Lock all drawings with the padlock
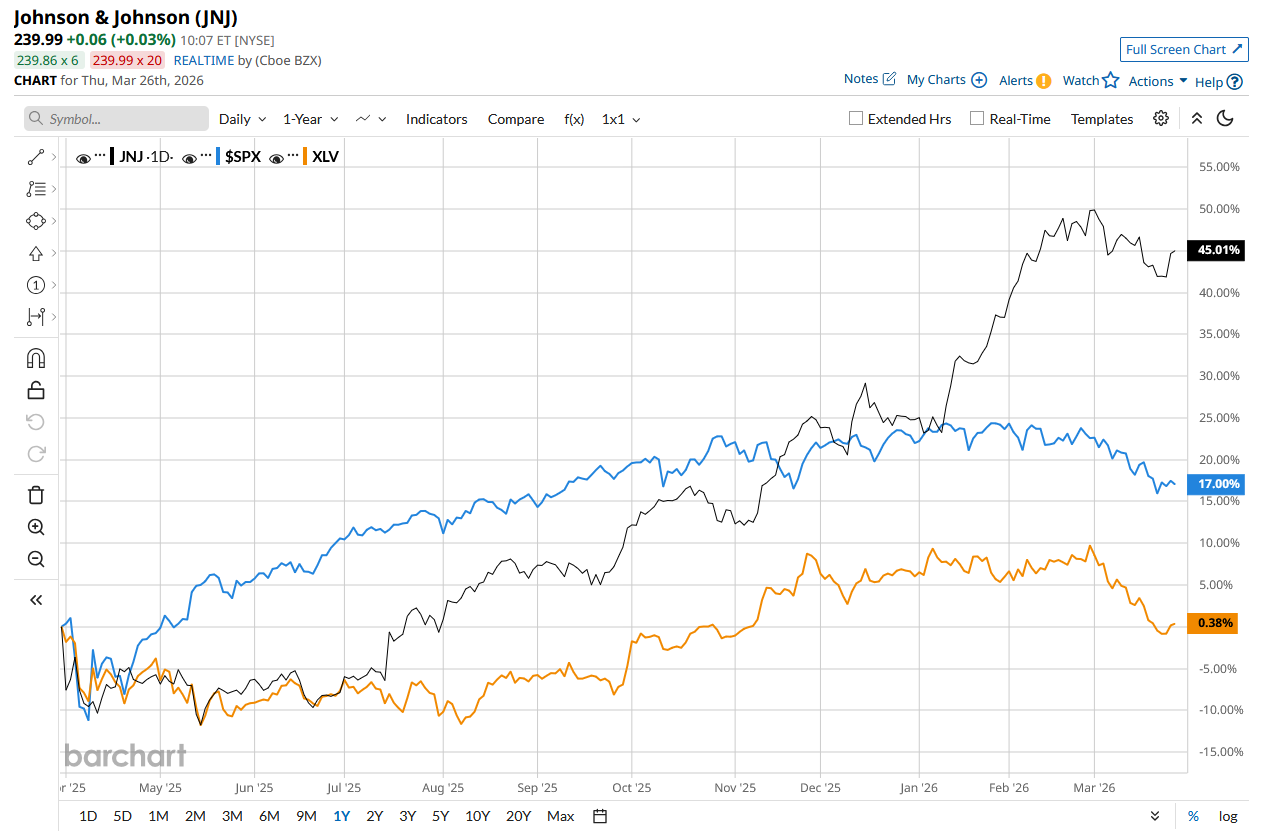This screenshot has height=832, width=1263. 36,390
